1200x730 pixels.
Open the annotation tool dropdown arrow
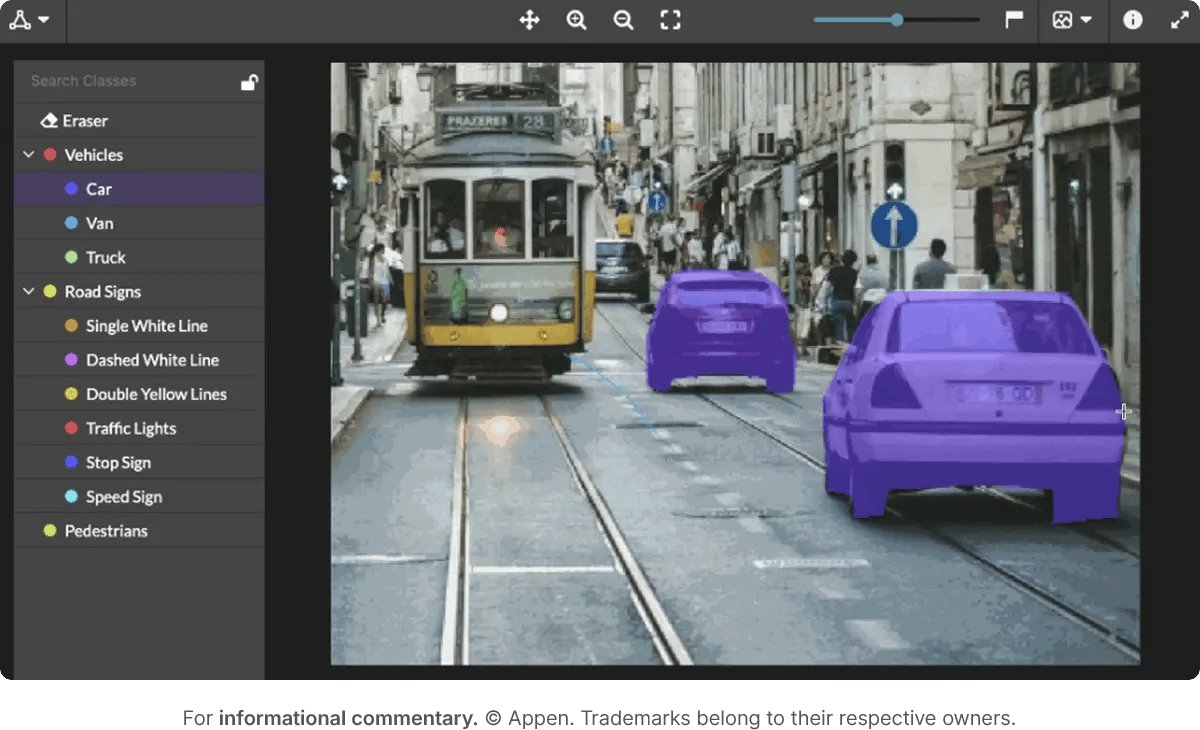(x=44, y=19)
